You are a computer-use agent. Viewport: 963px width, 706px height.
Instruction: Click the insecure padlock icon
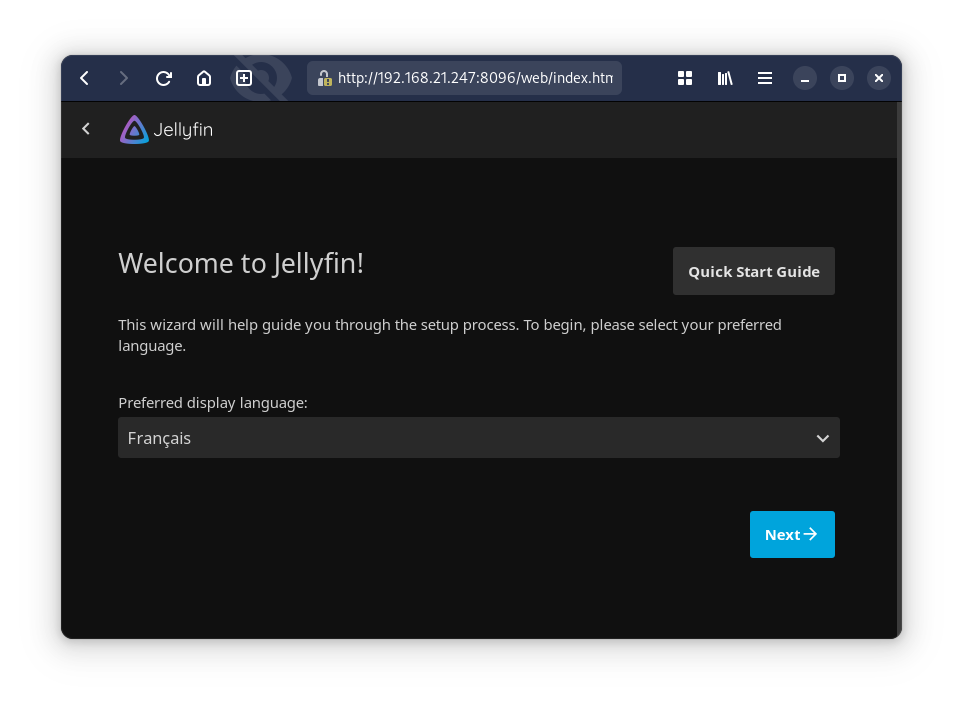pos(324,78)
